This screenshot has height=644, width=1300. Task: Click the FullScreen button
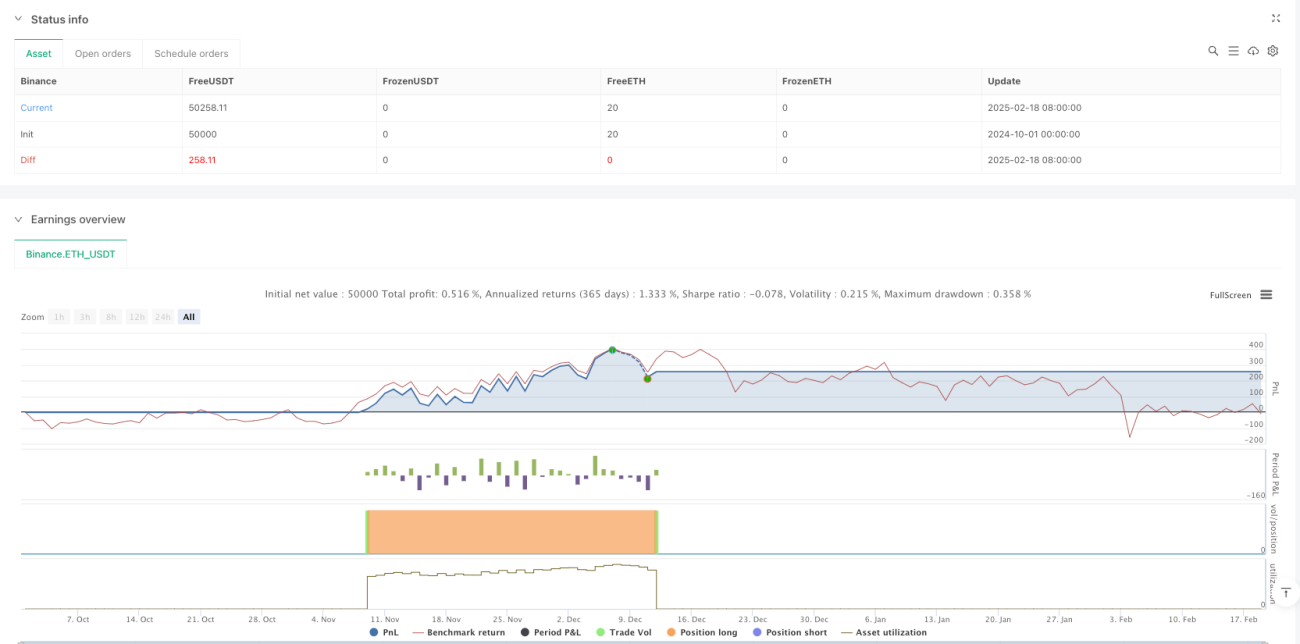coord(1230,295)
